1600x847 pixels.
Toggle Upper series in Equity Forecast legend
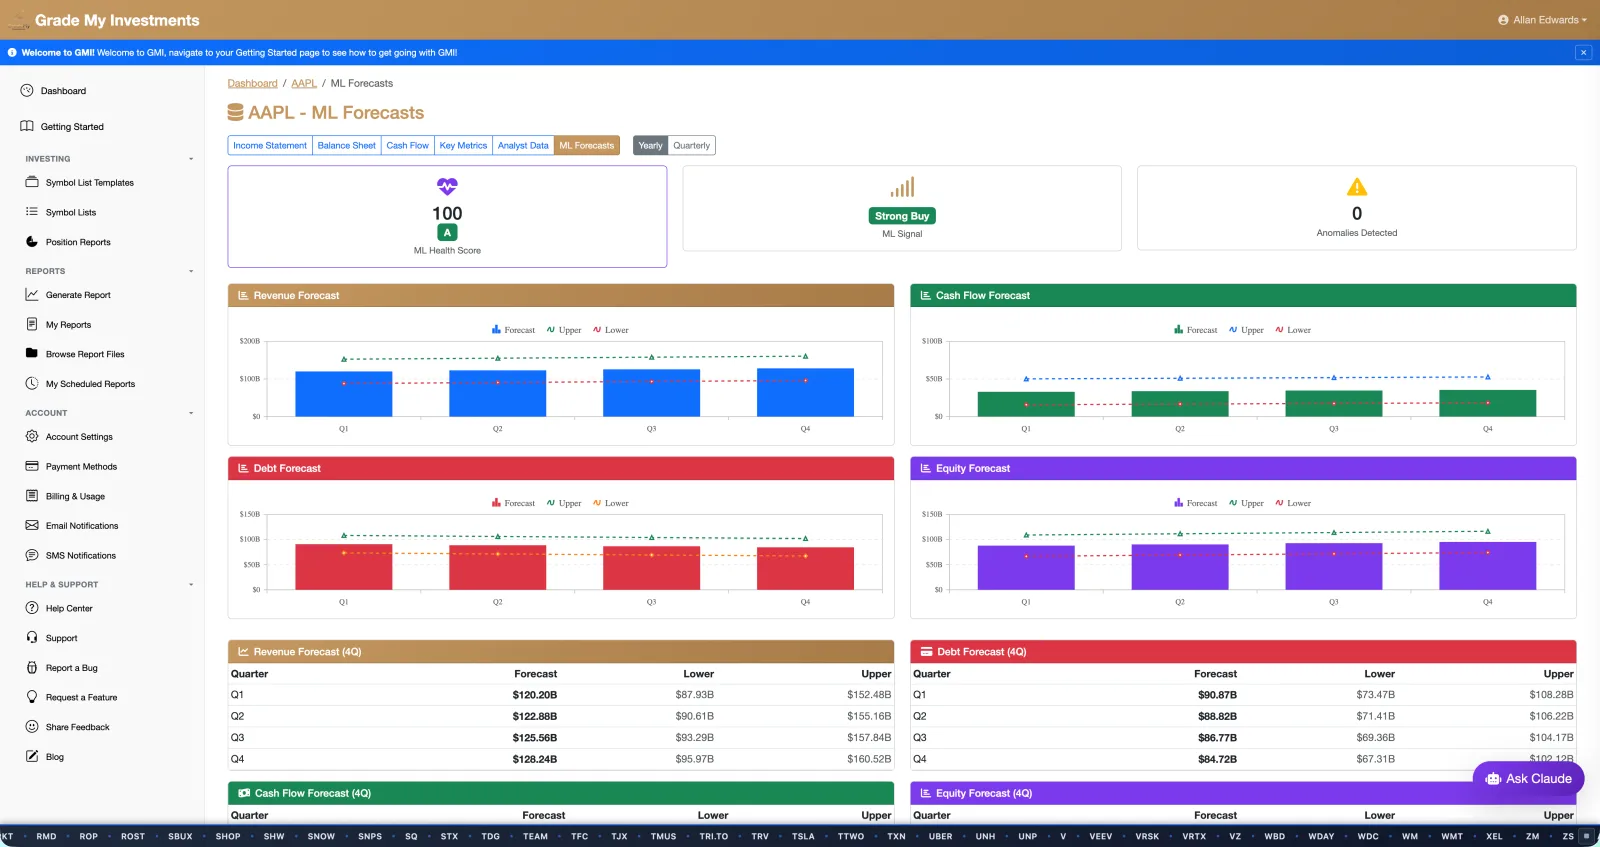click(1246, 503)
